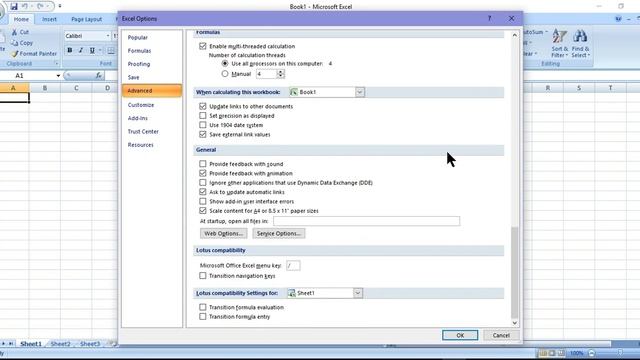Check Set precision as displayed
Viewport: 640px width, 360px height.
[203, 116]
